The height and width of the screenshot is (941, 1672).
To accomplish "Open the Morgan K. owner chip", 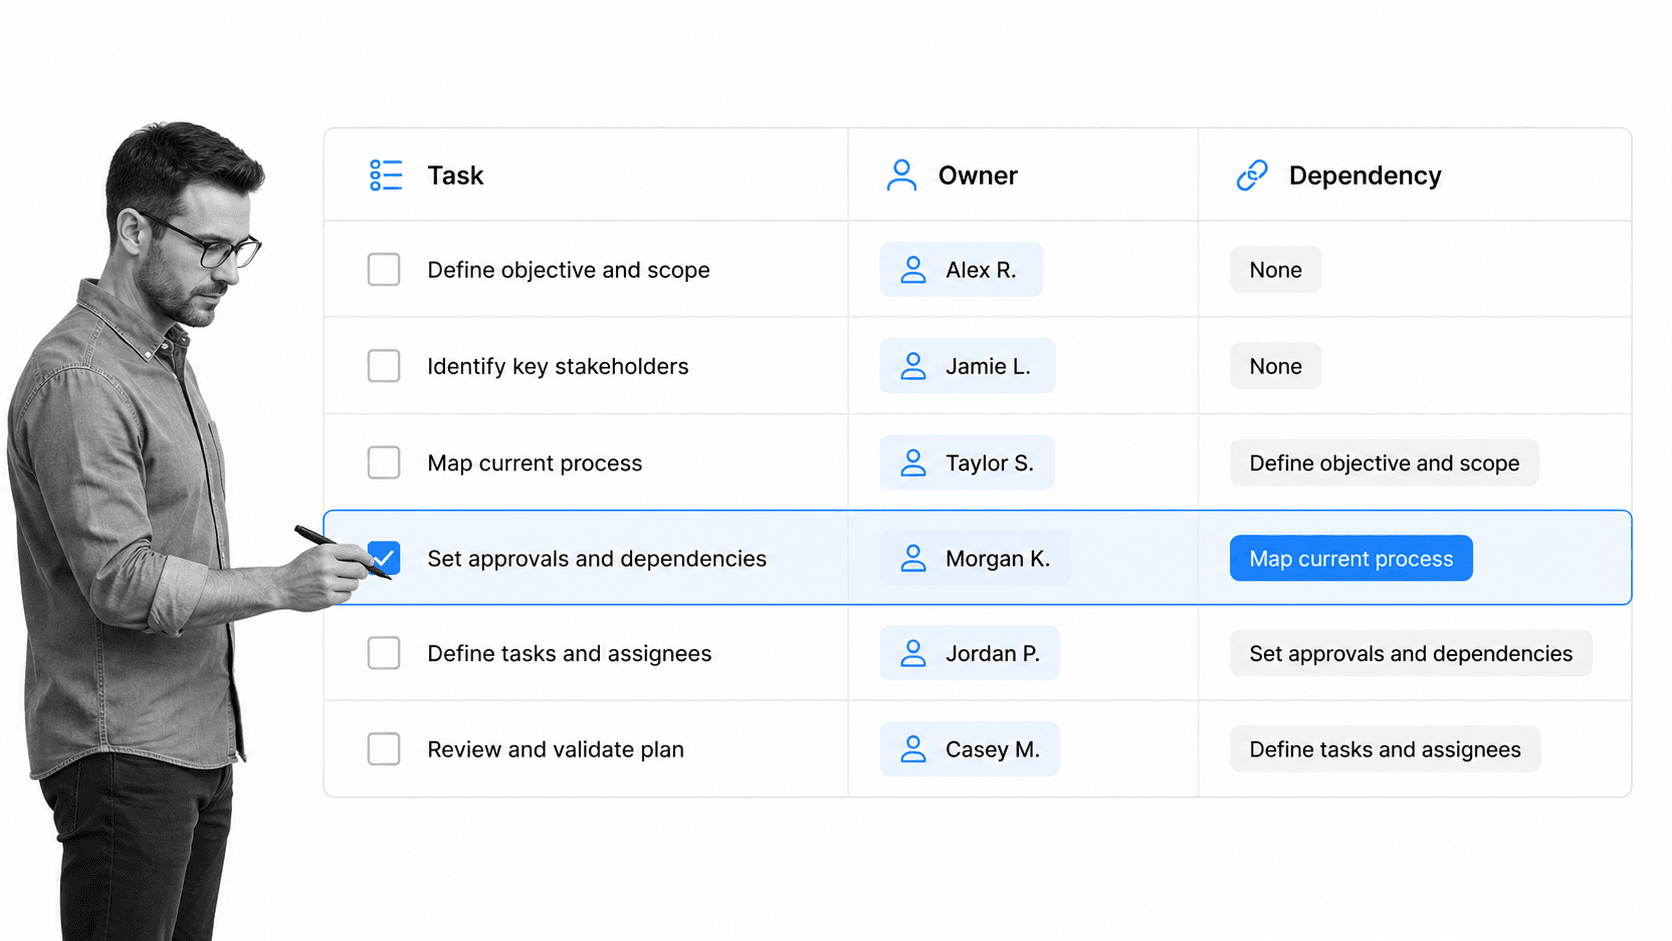I will point(975,558).
